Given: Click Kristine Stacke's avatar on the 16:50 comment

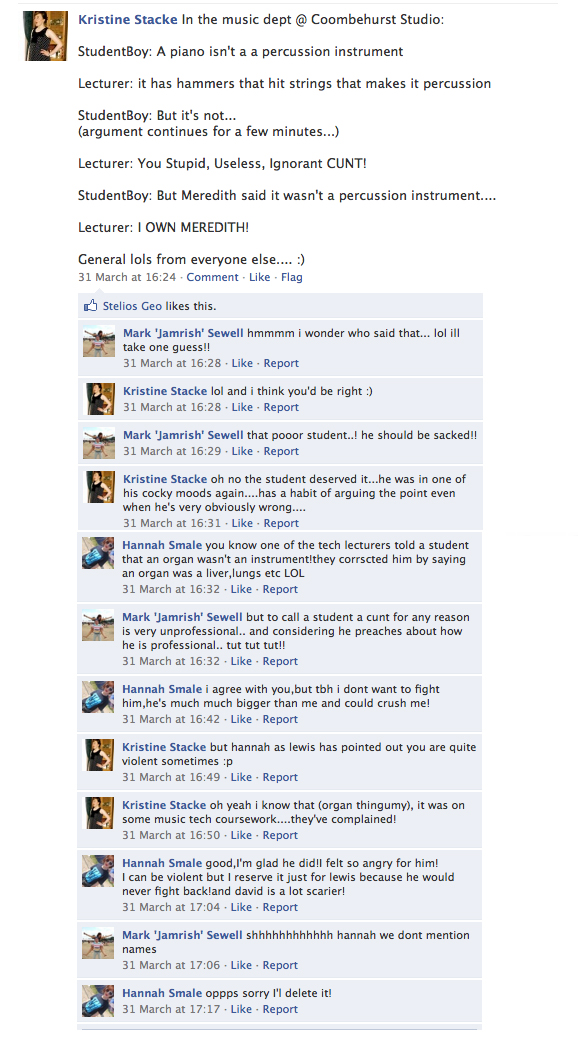Looking at the screenshot, I should [x=98, y=813].
